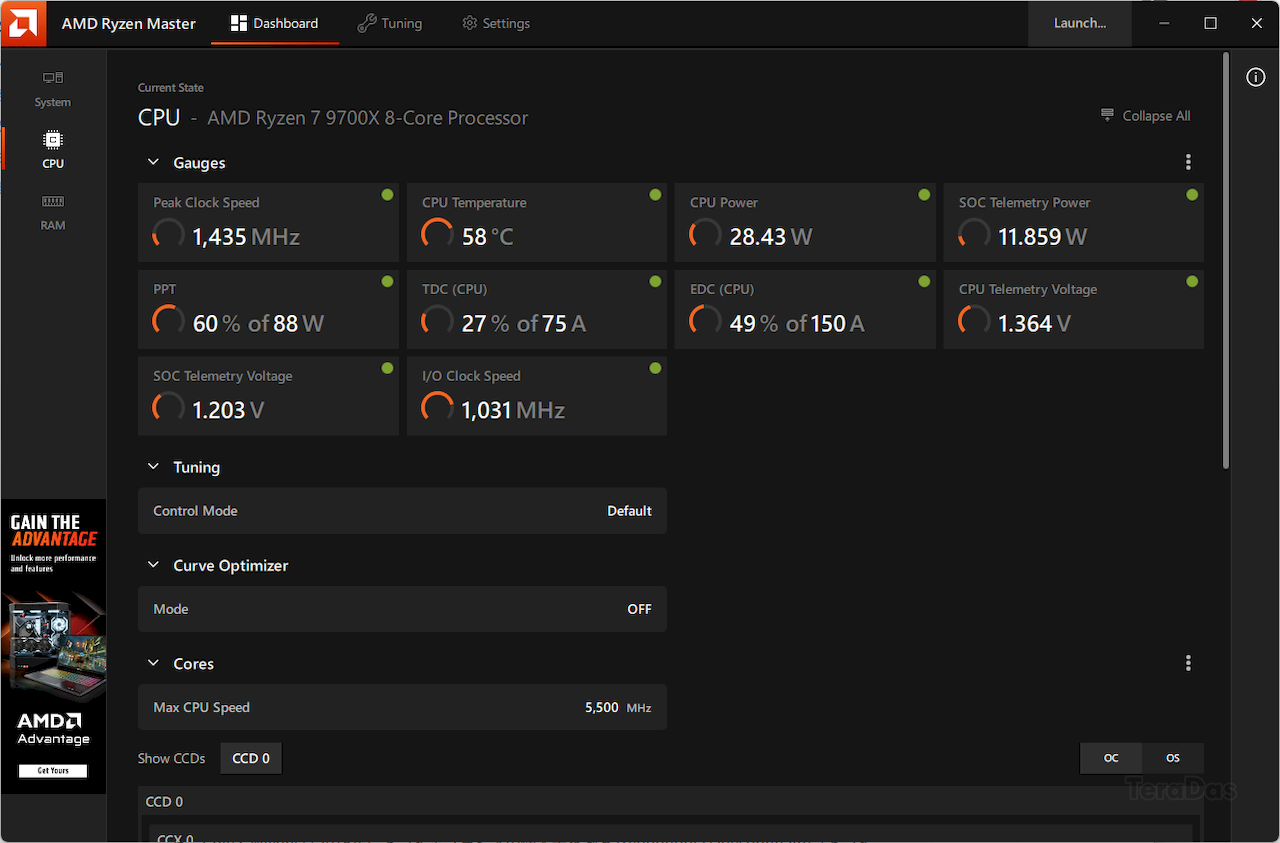Image resolution: width=1280 pixels, height=843 pixels.
Task: Open the RAM sidebar page
Action: coord(53,211)
